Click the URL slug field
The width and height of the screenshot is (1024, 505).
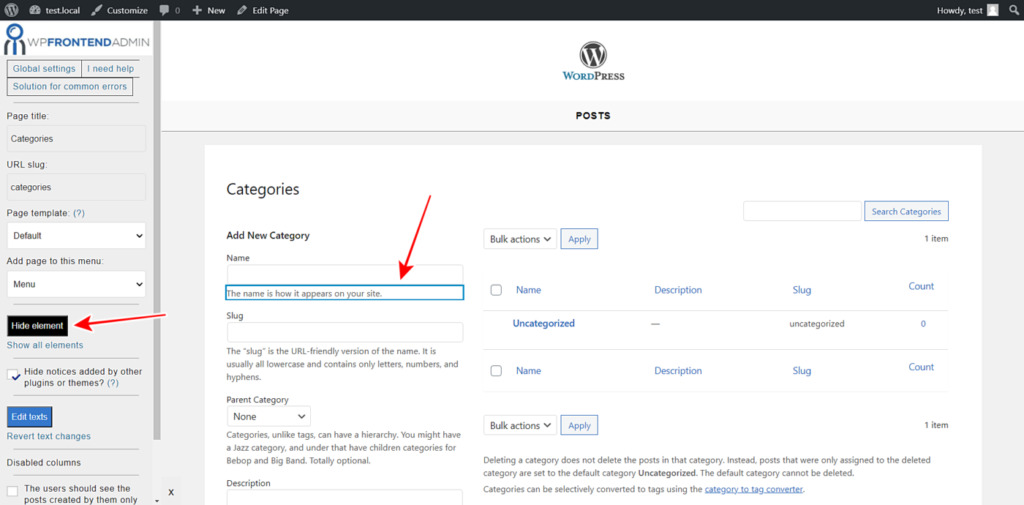76,187
